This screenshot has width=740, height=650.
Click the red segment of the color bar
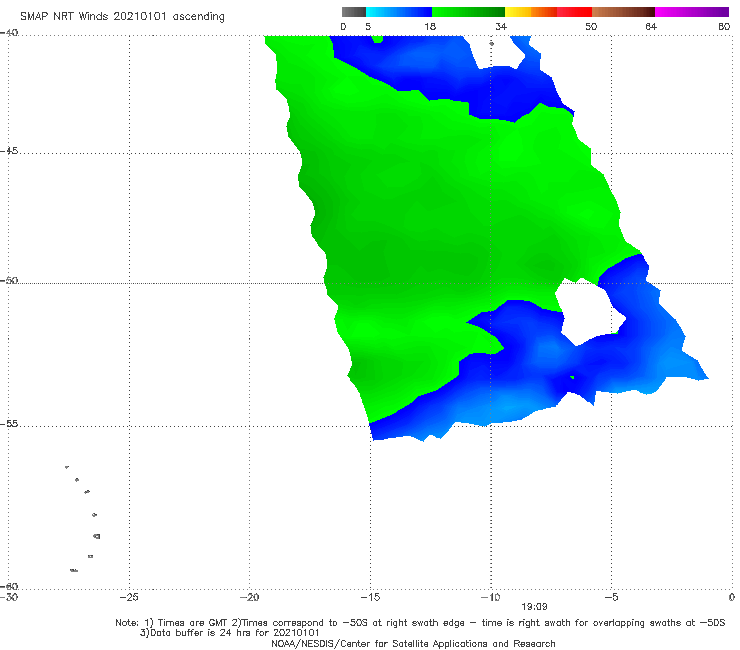(x=574, y=12)
